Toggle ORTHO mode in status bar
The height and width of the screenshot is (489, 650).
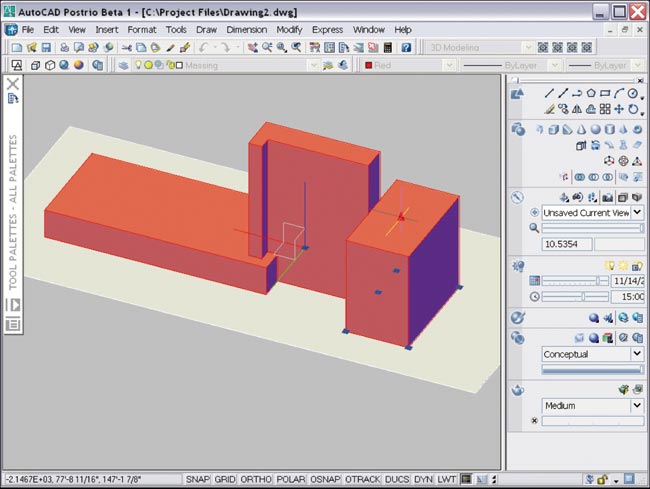pyautogui.click(x=257, y=480)
